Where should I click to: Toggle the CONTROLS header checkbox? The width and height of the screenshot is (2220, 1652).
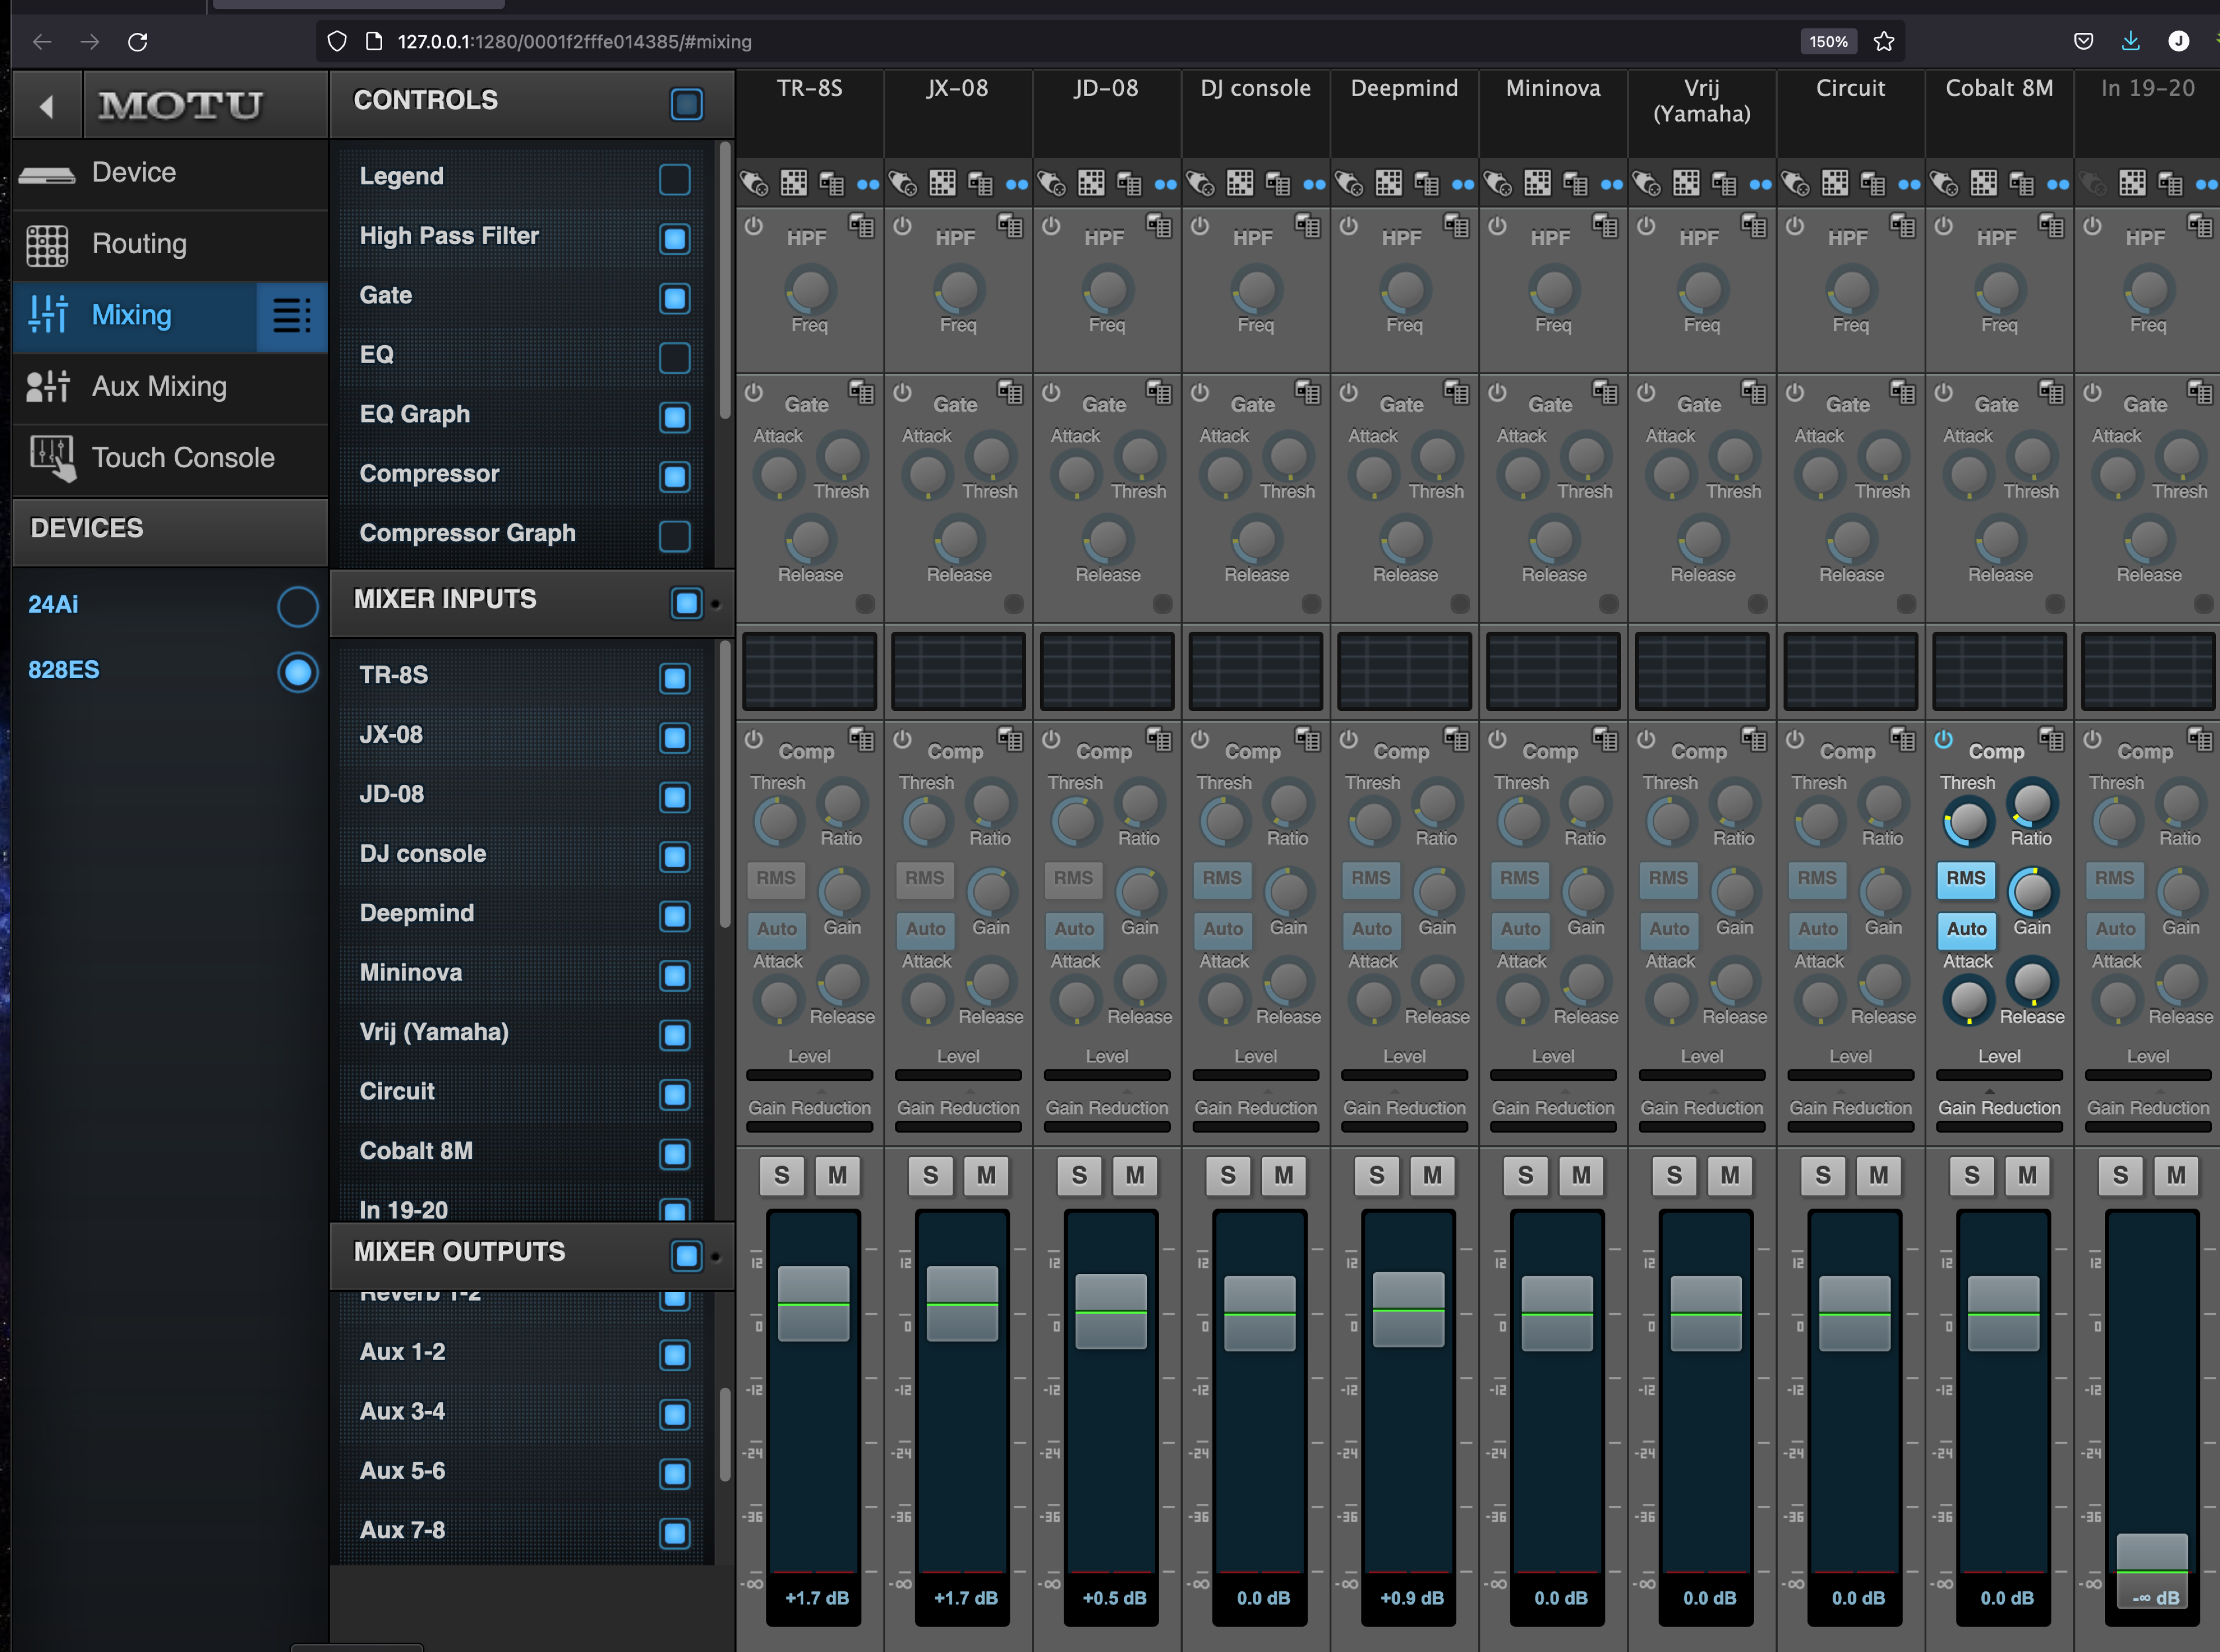click(x=687, y=104)
